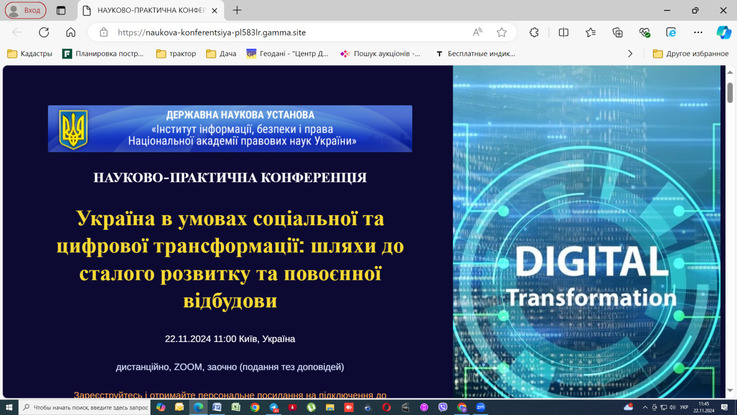This screenshot has width=737, height=415.
Task: Open the Кадастры bookmark folder
Action: pyautogui.click(x=30, y=53)
